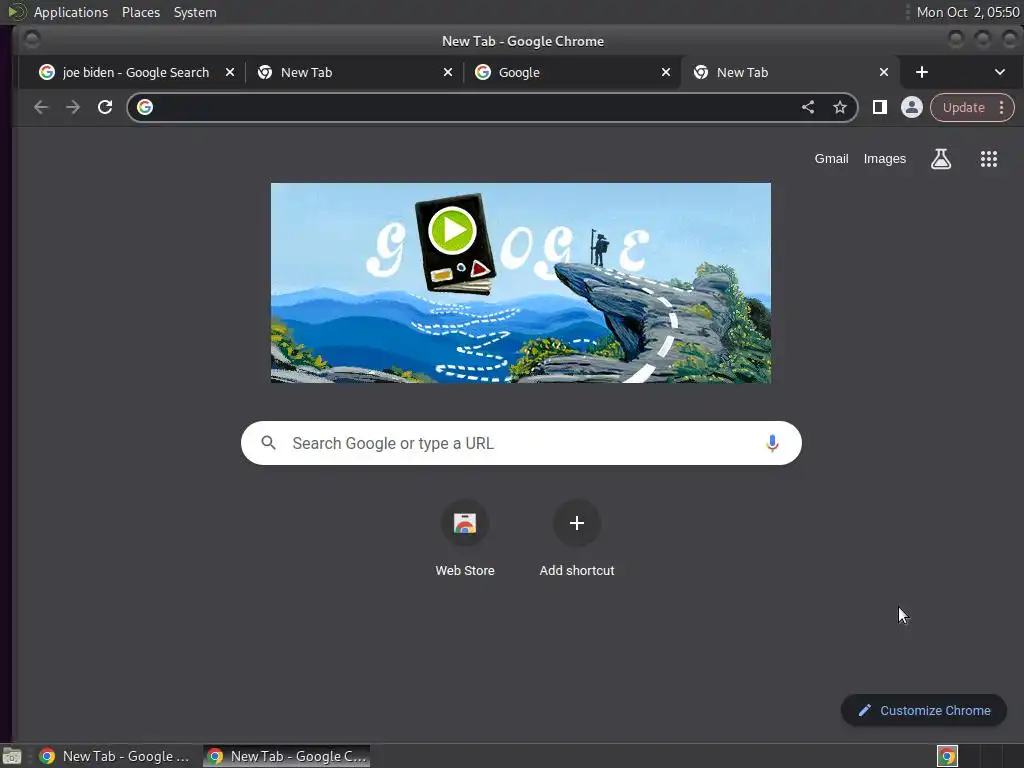This screenshot has height=768, width=1024.
Task: Start voice search with microphone
Action: (772, 443)
